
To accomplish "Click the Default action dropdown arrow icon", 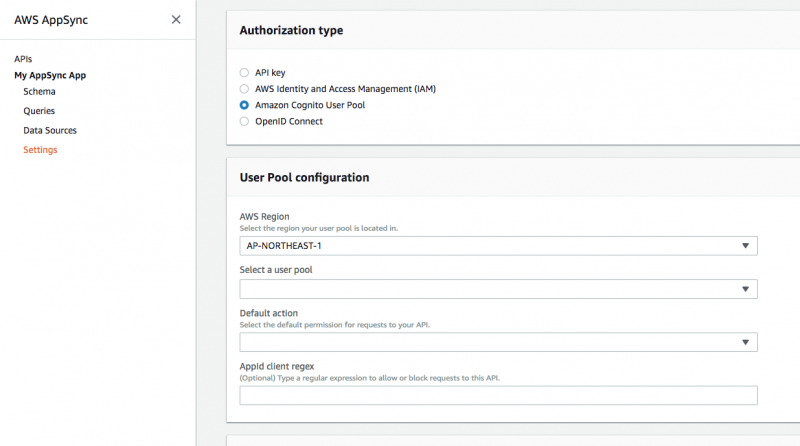I will pyautogui.click(x=745, y=342).
